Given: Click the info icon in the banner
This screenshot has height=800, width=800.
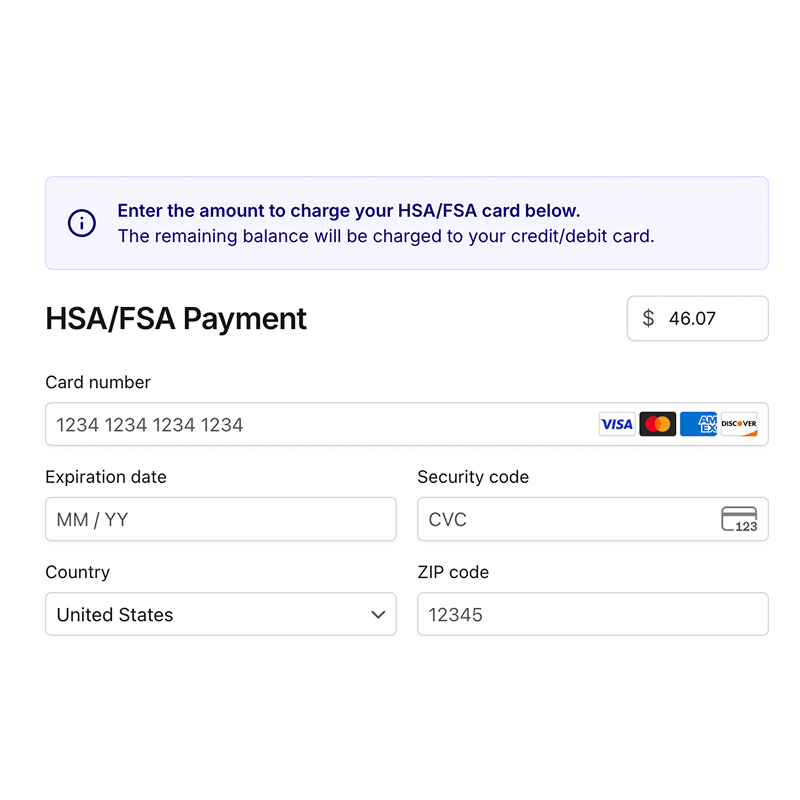Looking at the screenshot, I should (x=82, y=223).
